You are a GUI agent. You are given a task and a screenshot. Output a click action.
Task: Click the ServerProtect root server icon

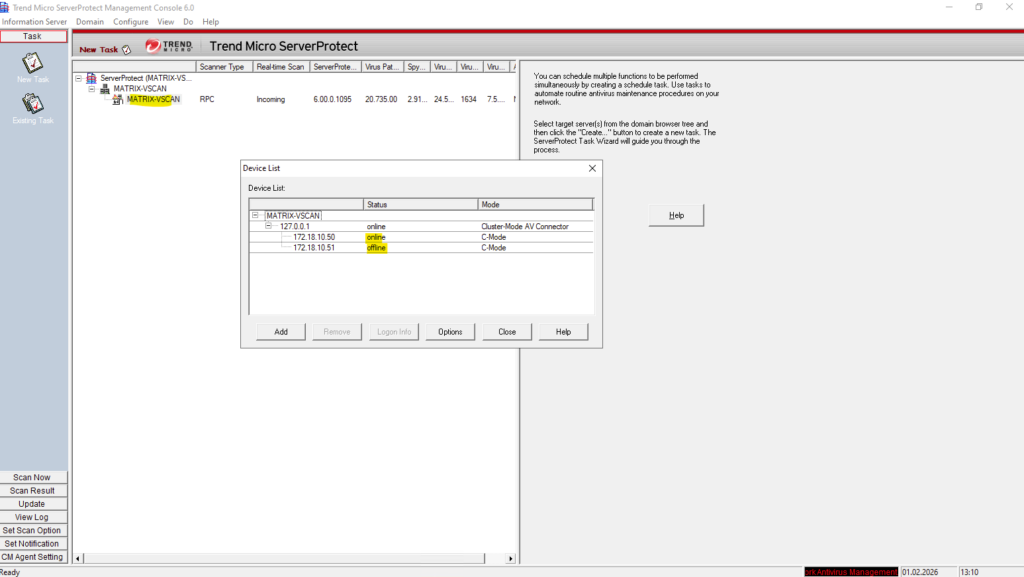pos(91,78)
